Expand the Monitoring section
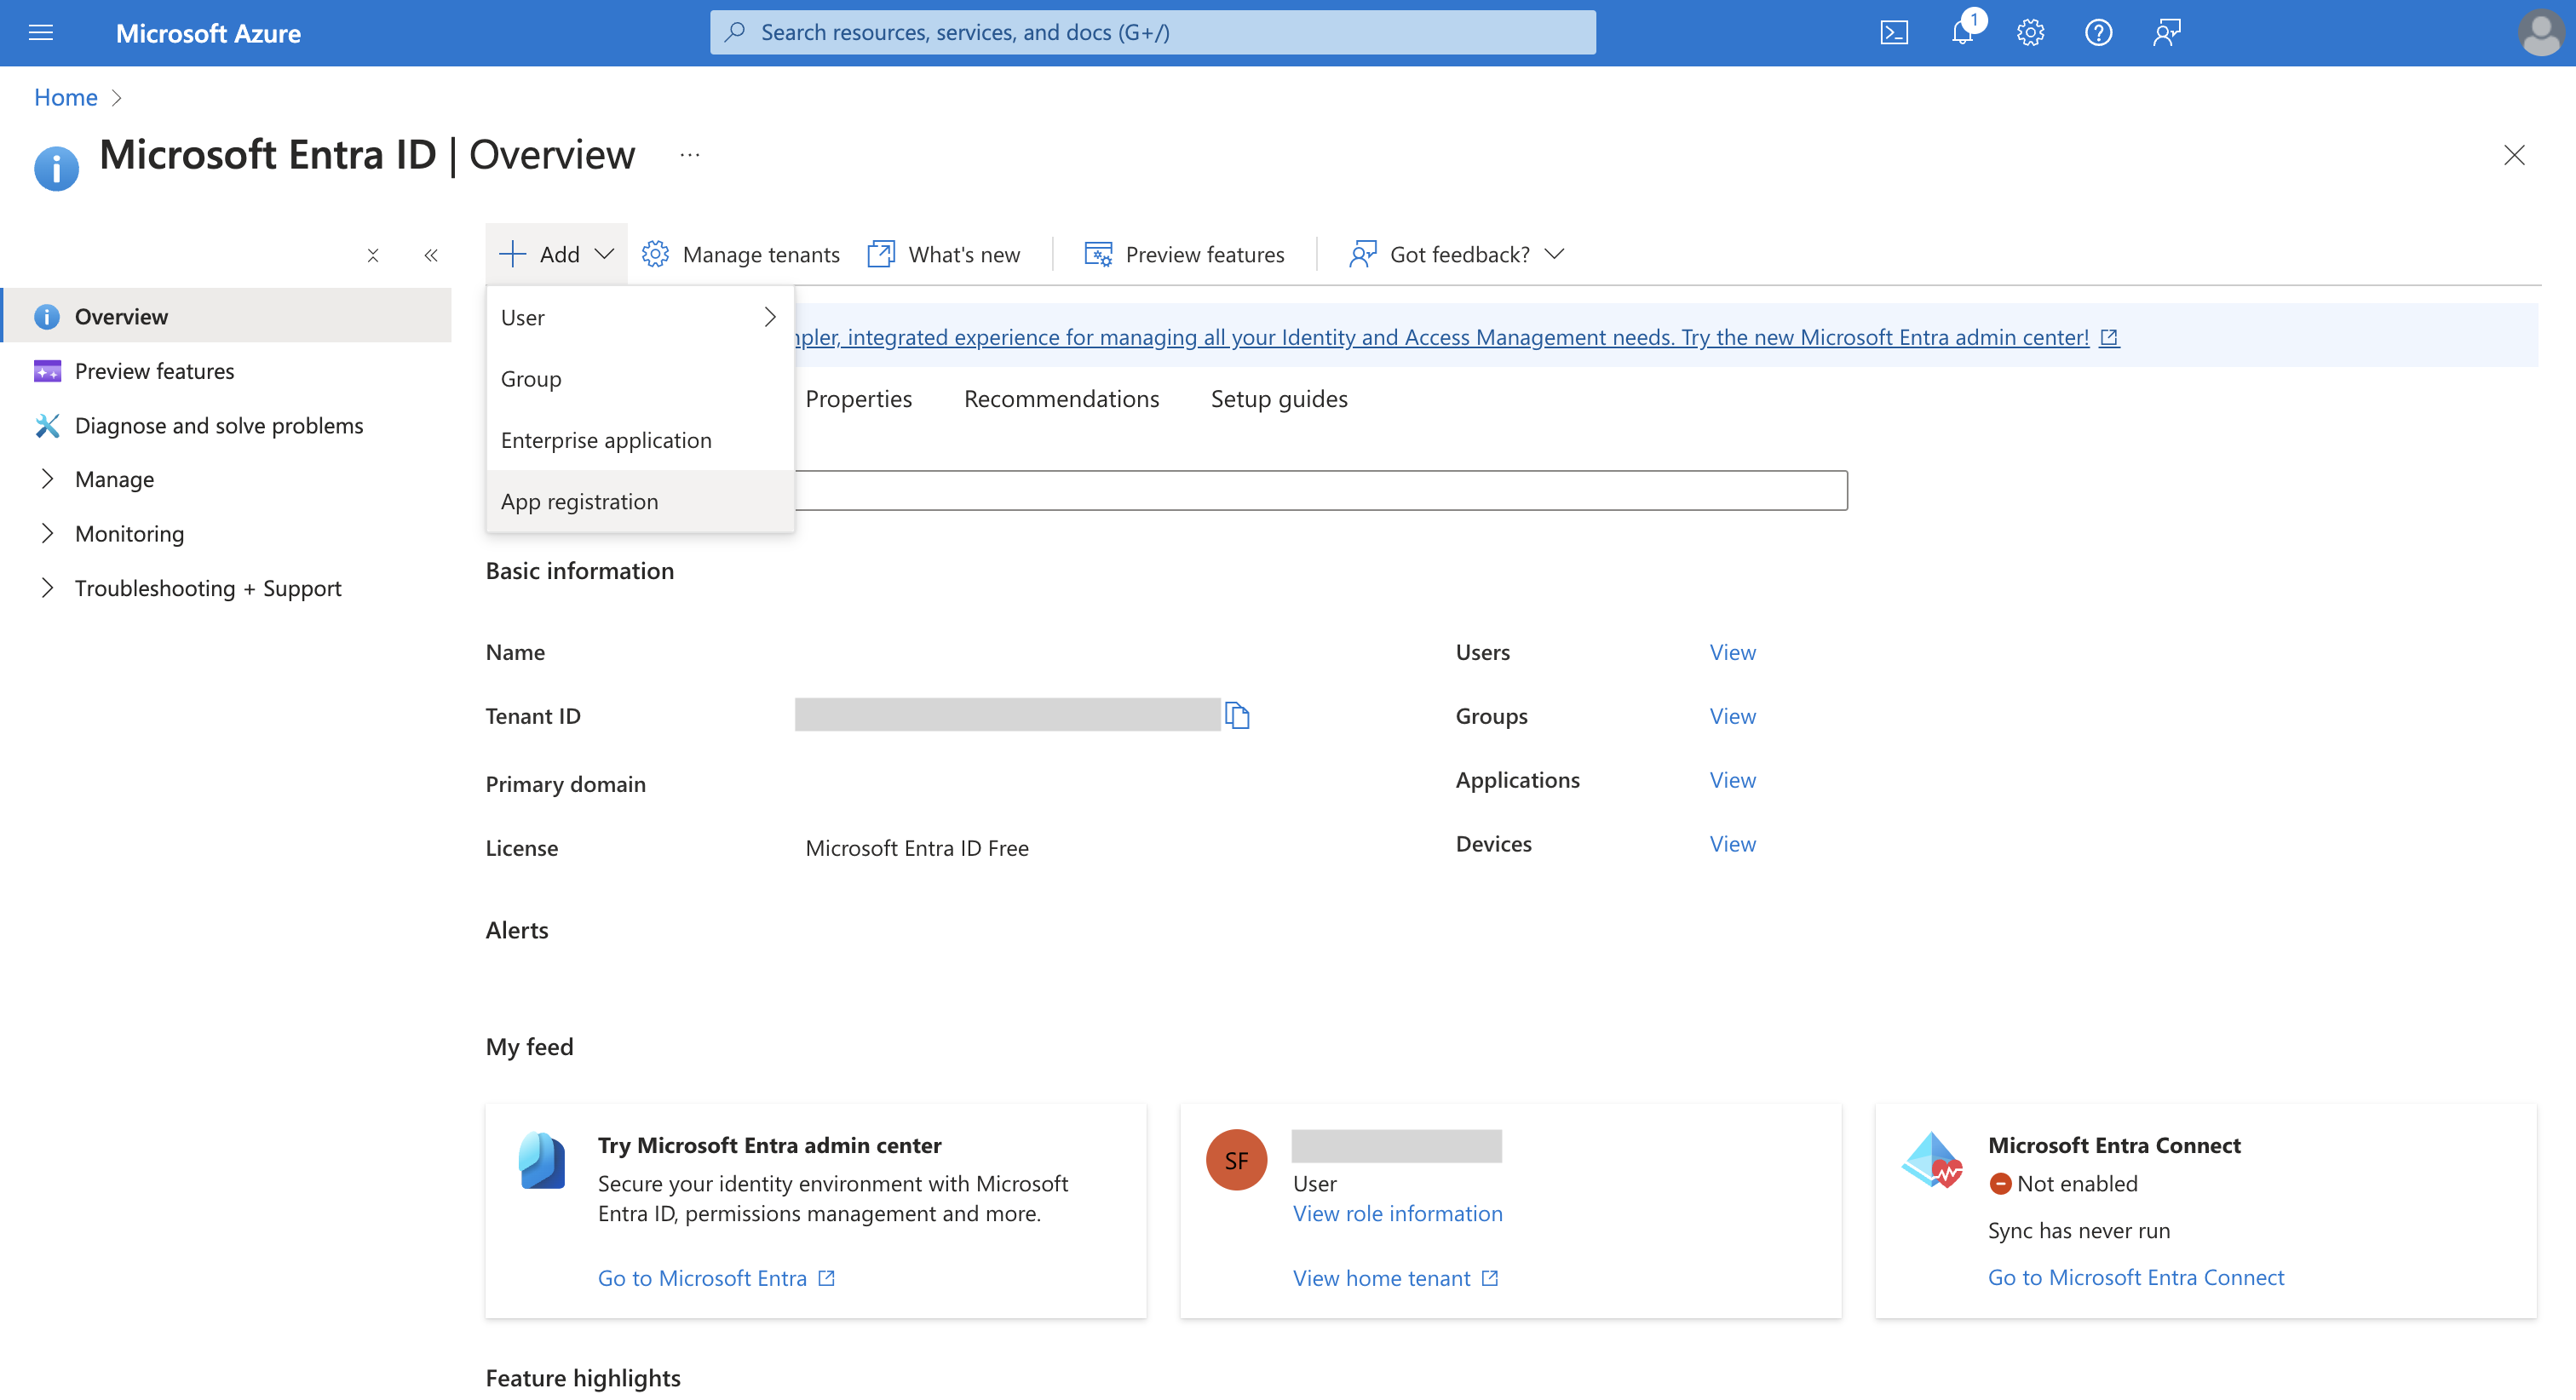The width and height of the screenshot is (2576, 1400). coord(129,533)
